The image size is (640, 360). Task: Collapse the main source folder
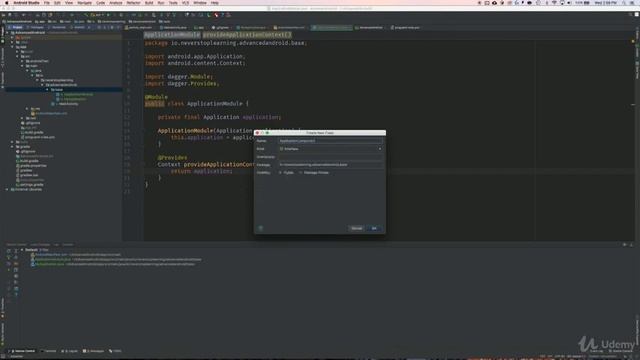coord(22,66)
